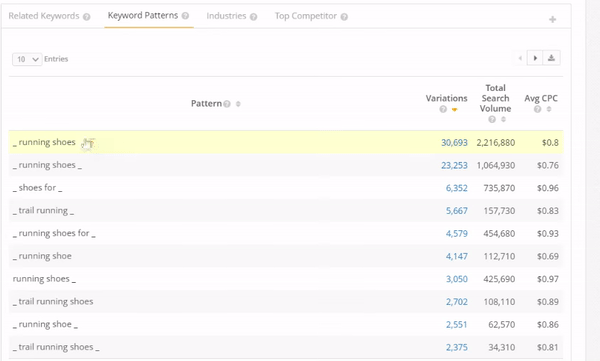Sort by Variations descending arrow
Screen dimensions: 600x361
[x=455, y=110]
